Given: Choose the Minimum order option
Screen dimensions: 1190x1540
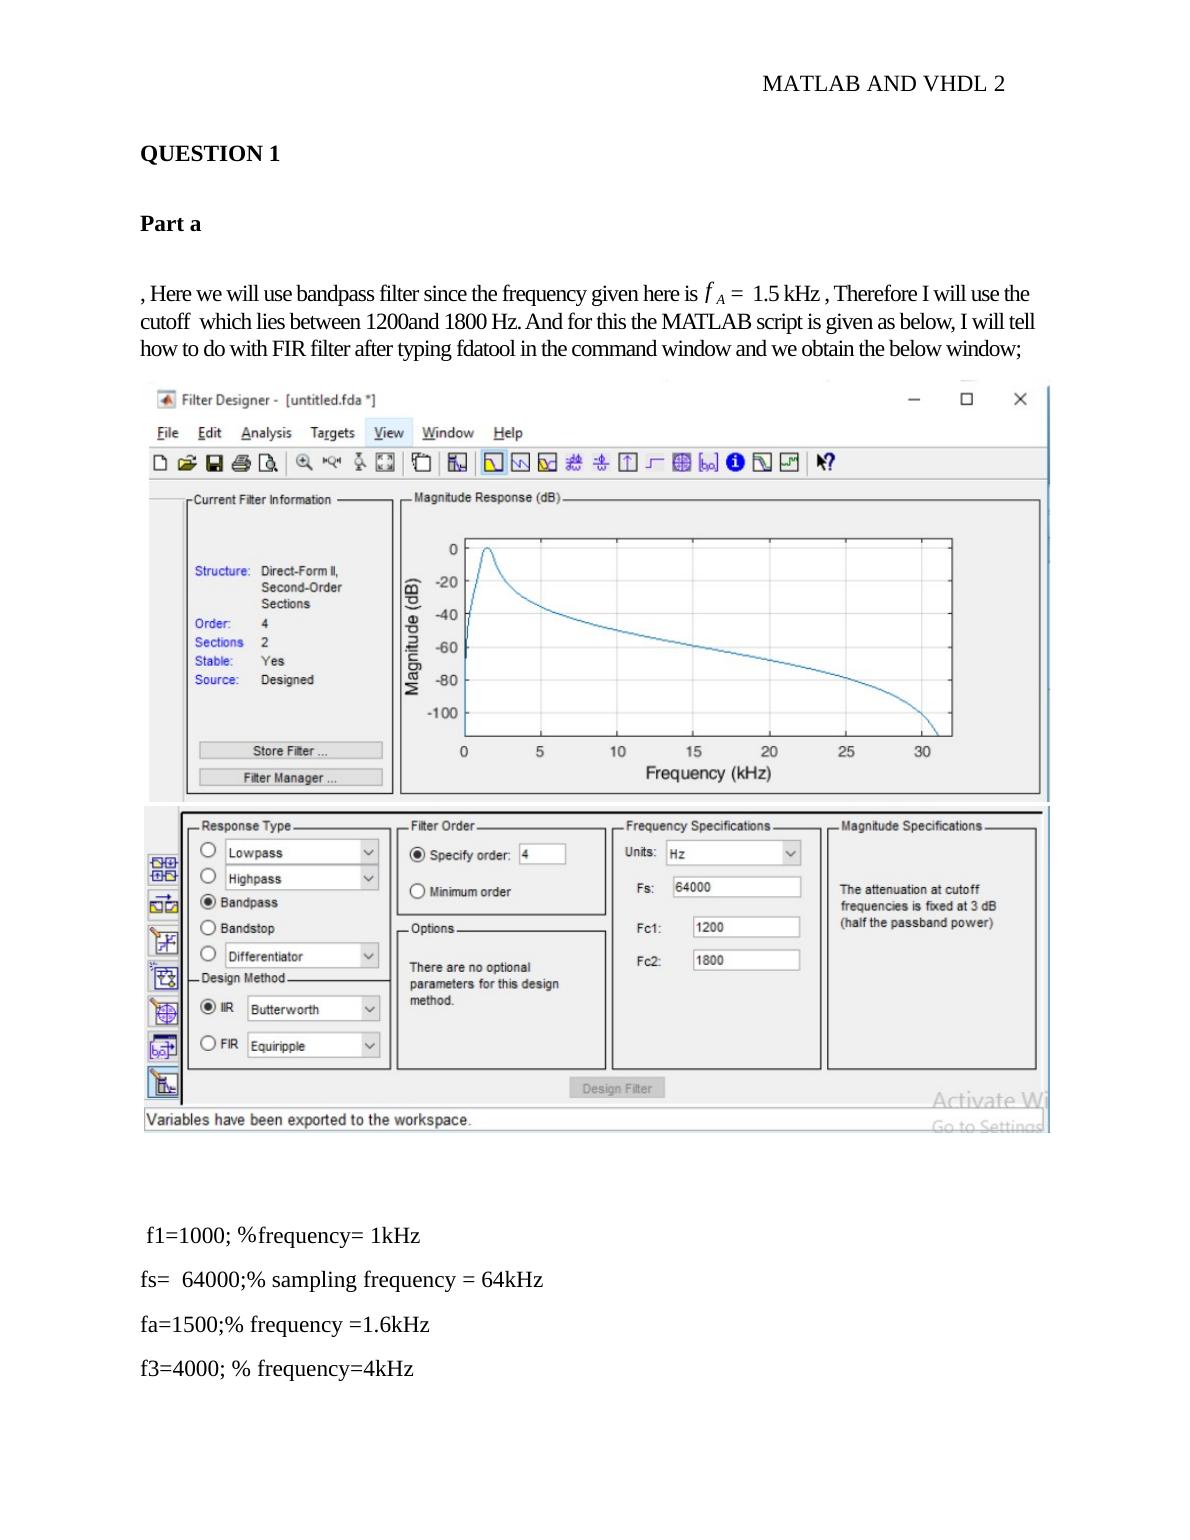Looking at the screenshot, I should pos(418,892).
